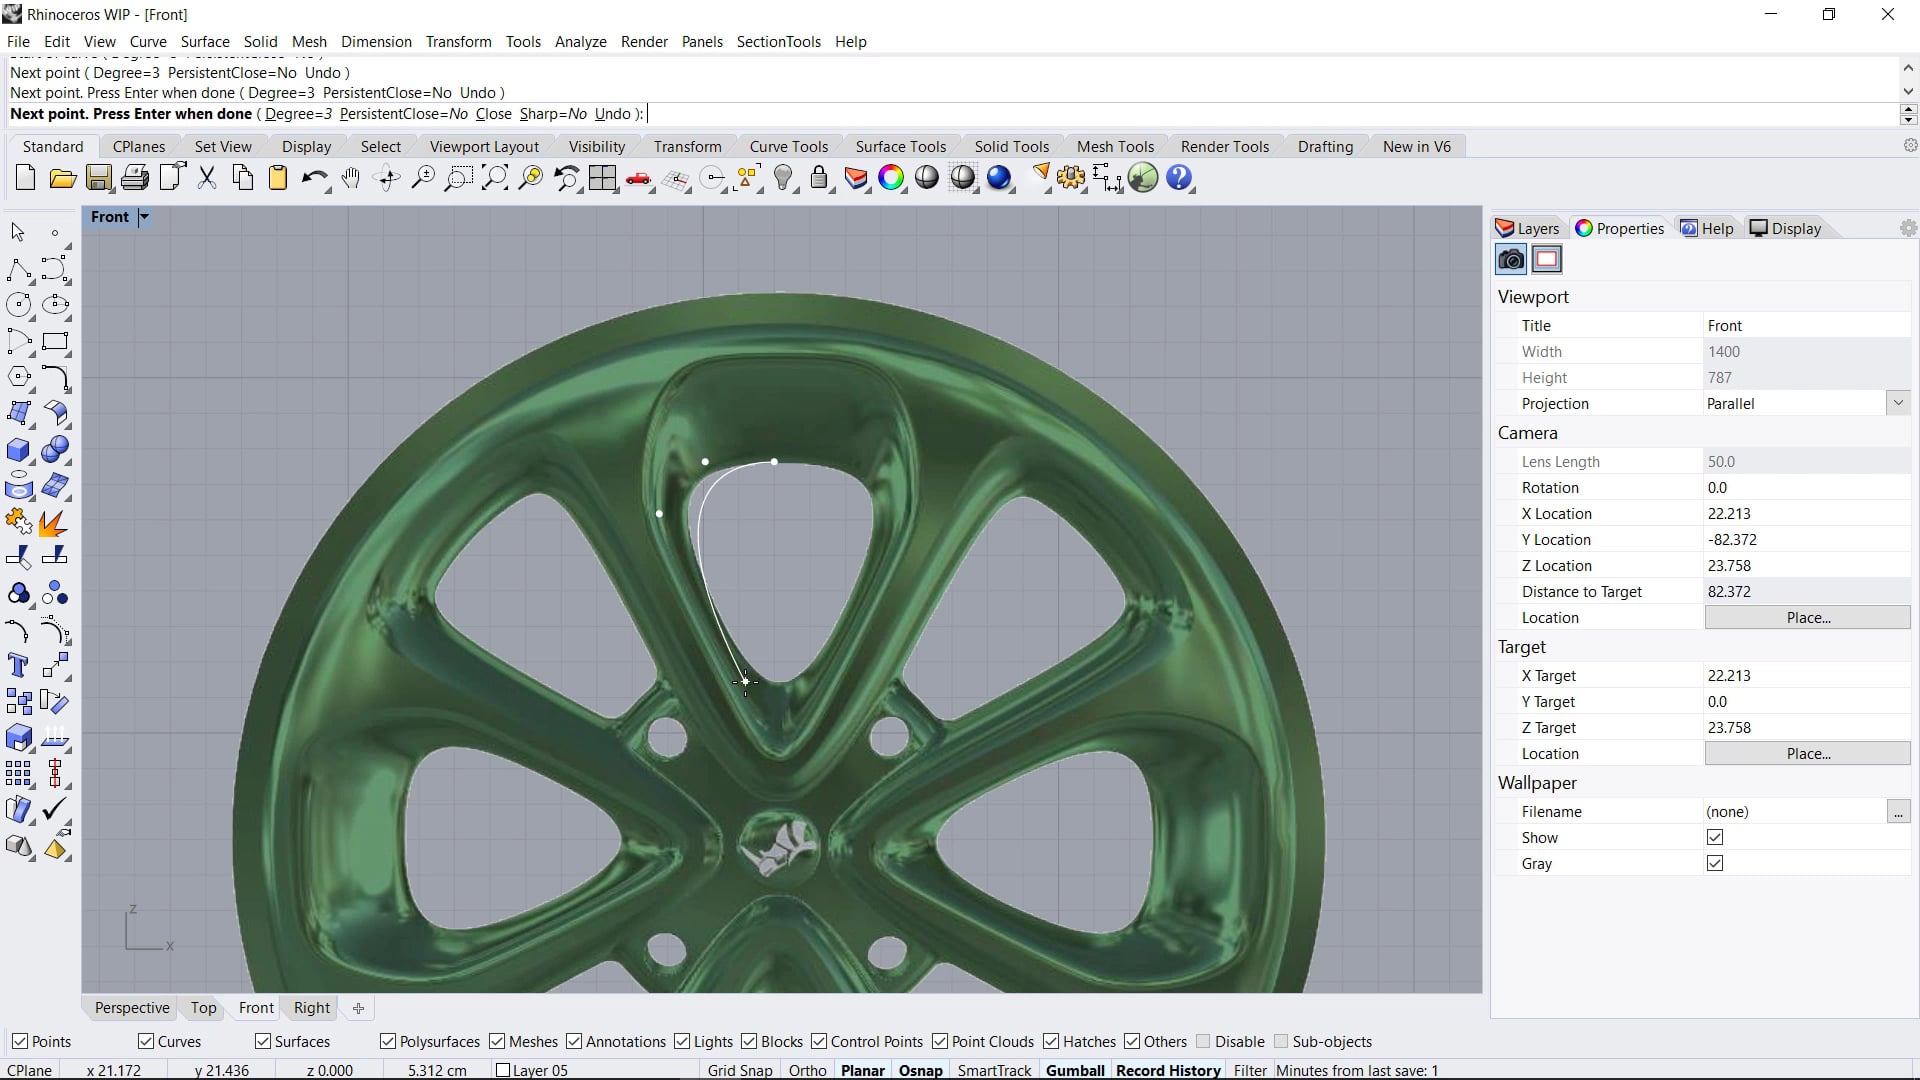Open the Help question mark icon
The image size is (1920, 1080).
1179,178
